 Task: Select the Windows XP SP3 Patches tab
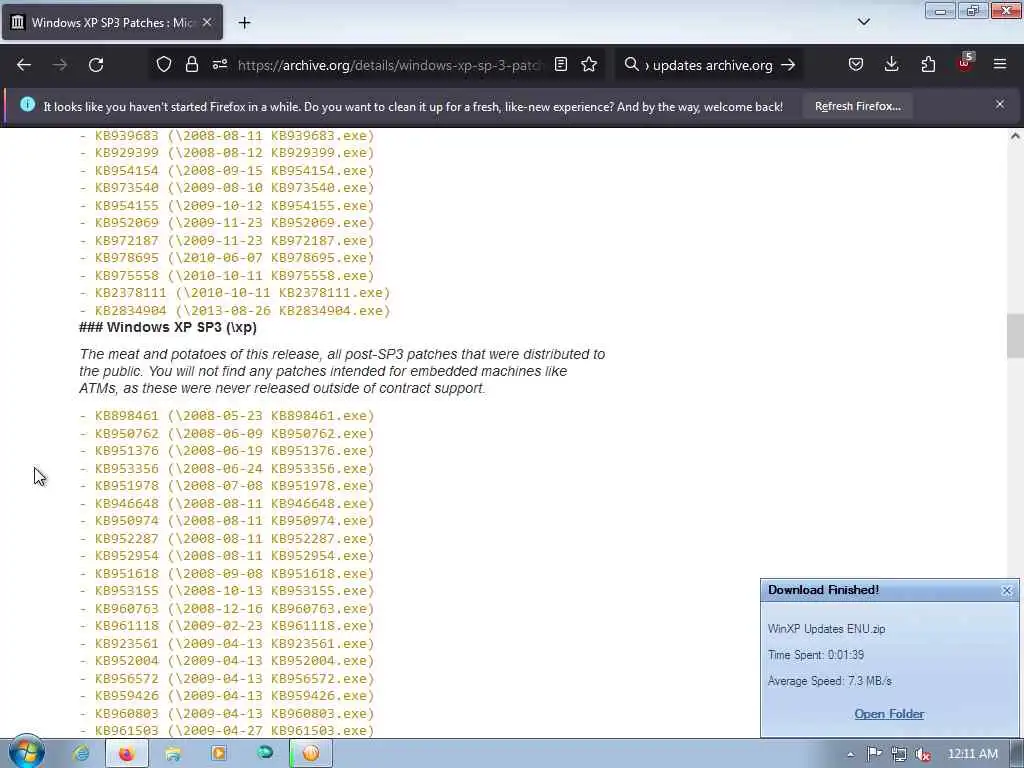[x=112, y=23]
